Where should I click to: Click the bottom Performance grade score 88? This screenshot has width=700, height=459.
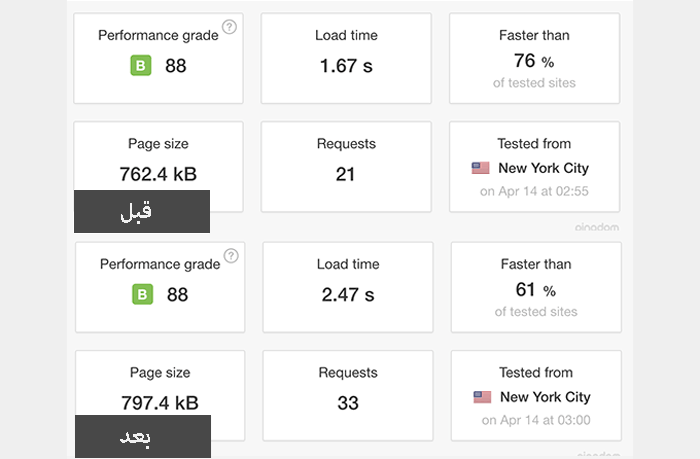177,295
